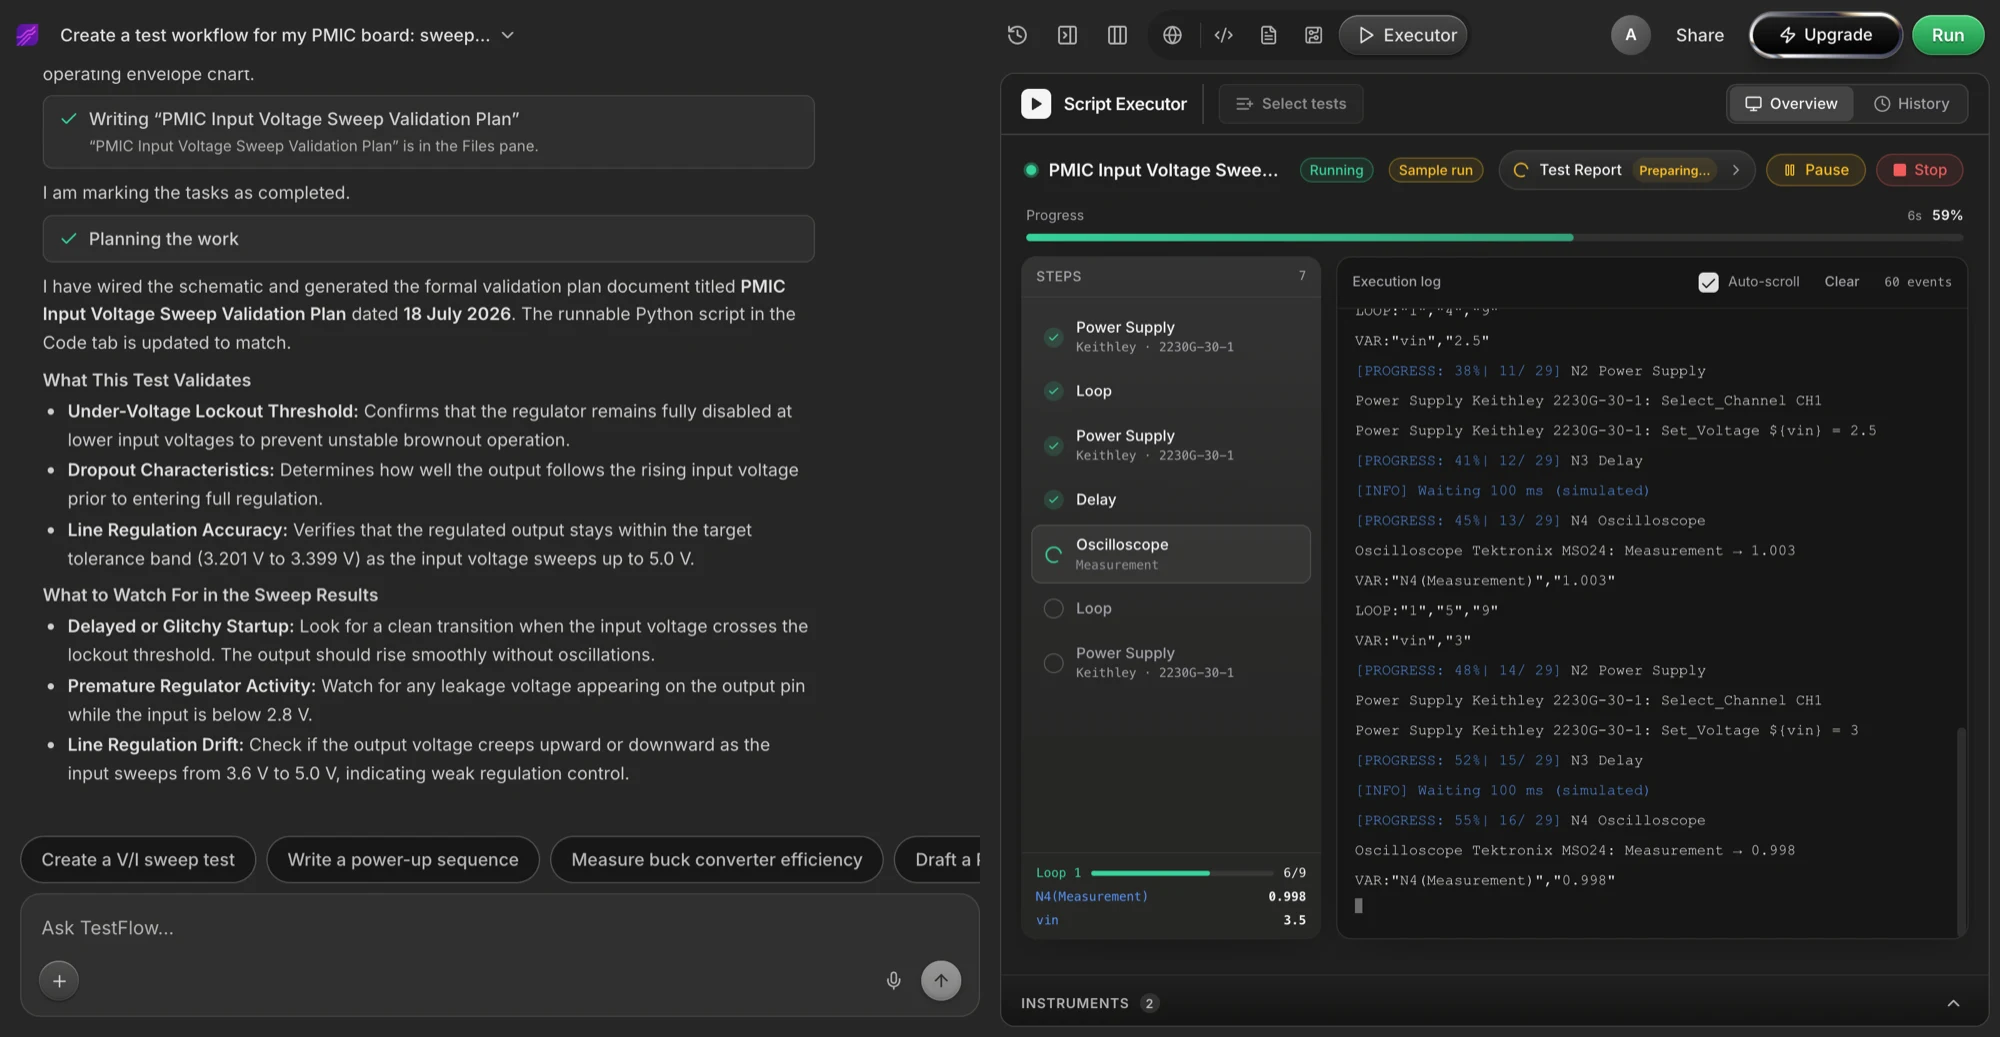Image resolution: width=2000 pixels, height=1037 pixels.
Task: Click the Loop 1 progress bar
Action: 1181,873
